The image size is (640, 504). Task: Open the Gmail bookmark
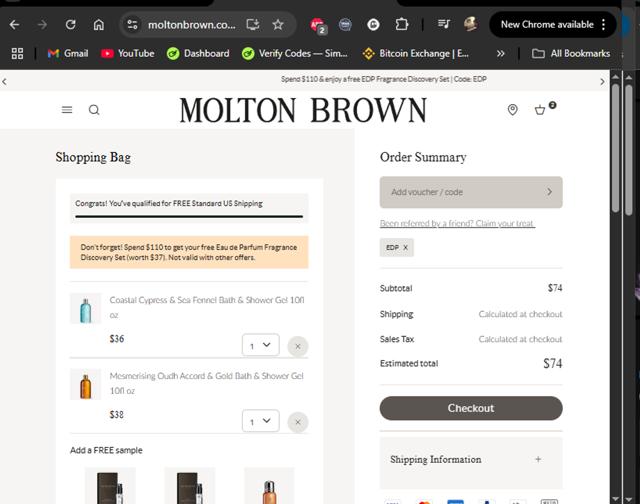point(68,53)
